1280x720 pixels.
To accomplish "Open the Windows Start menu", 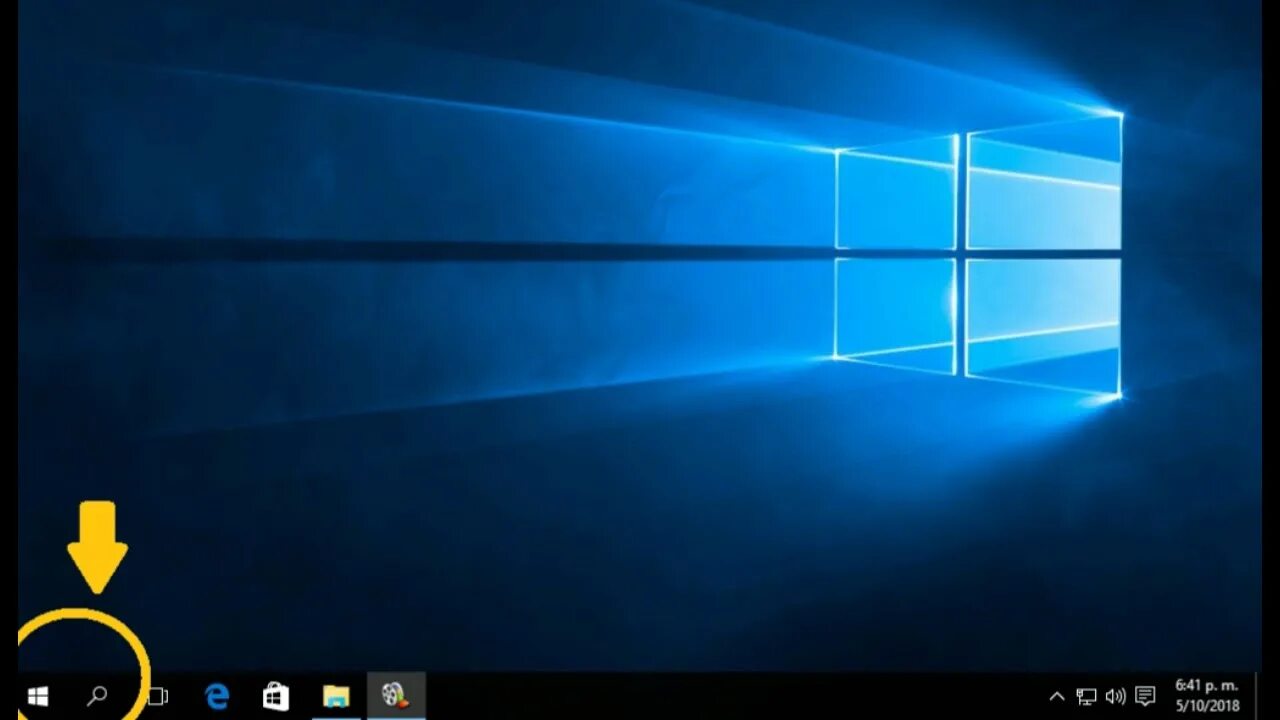I will [38, 697].
